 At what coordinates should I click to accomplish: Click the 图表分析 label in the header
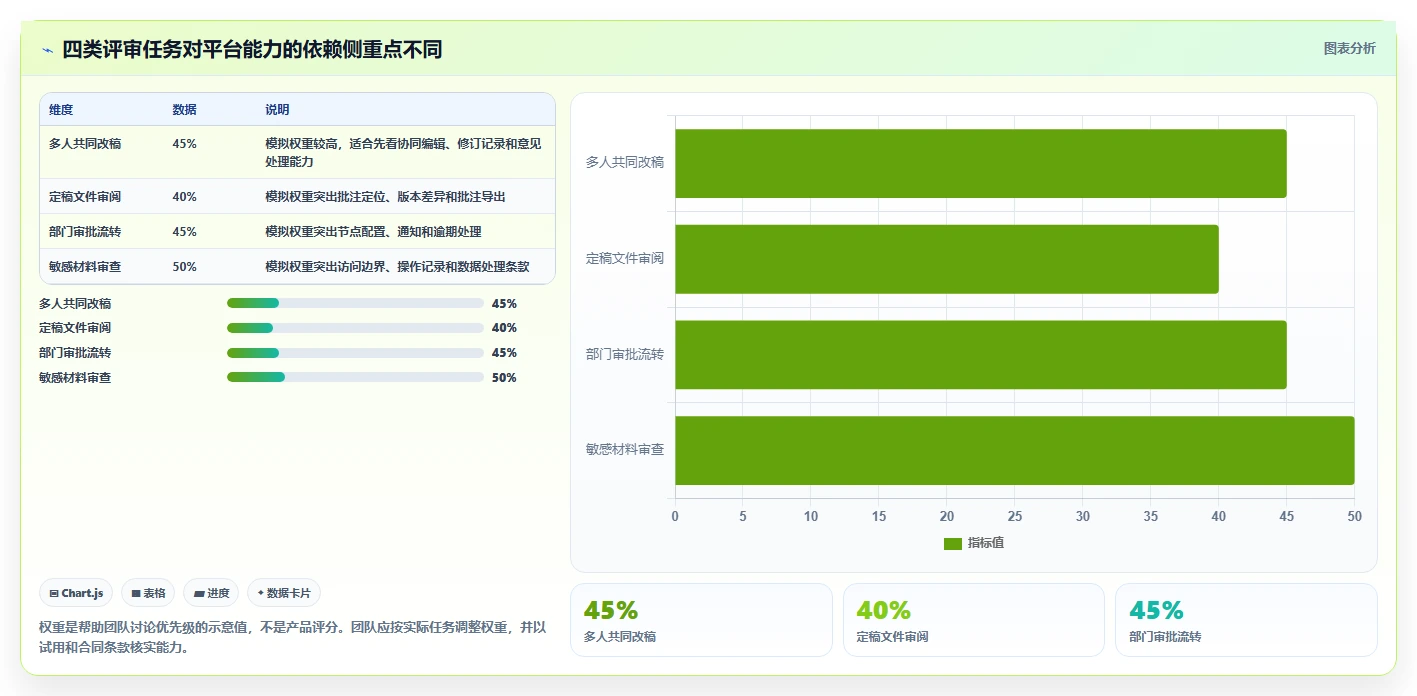coord(1349,48)
